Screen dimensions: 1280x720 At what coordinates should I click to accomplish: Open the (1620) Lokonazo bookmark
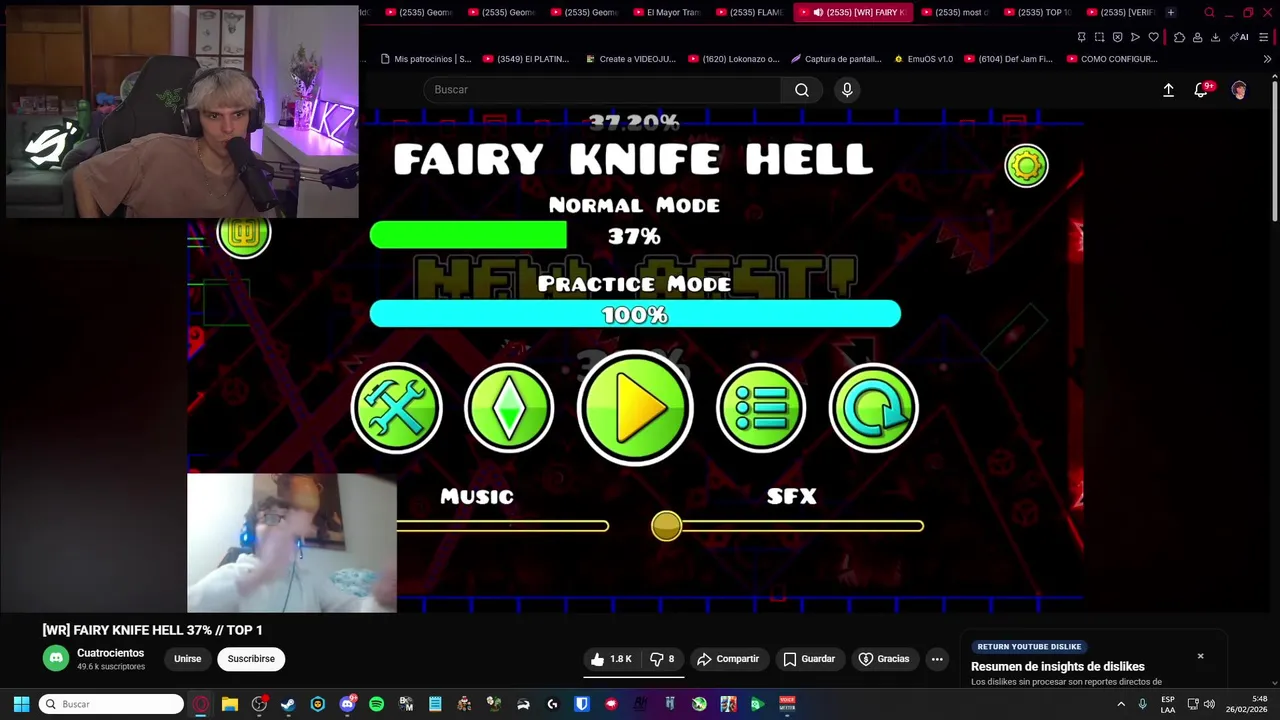[x=734, y=59]
